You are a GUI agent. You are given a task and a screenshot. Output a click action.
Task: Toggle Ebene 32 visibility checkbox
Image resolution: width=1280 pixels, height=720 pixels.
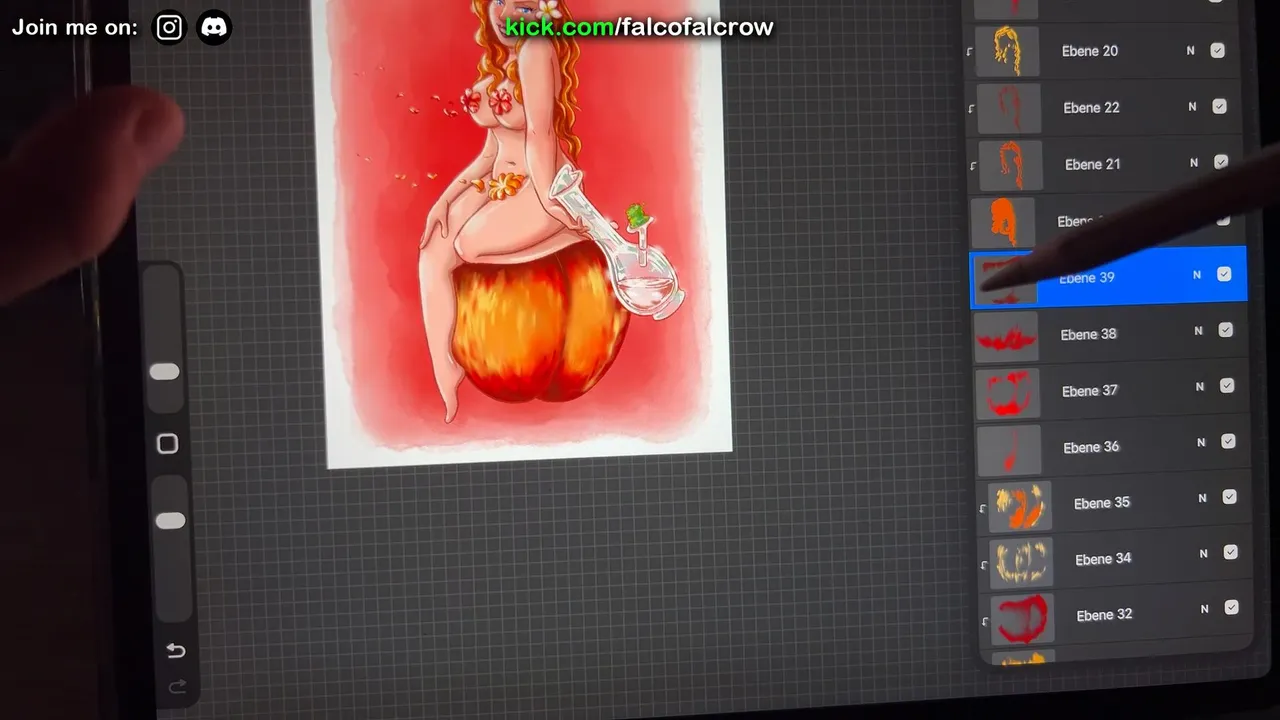click(1231, 607)
